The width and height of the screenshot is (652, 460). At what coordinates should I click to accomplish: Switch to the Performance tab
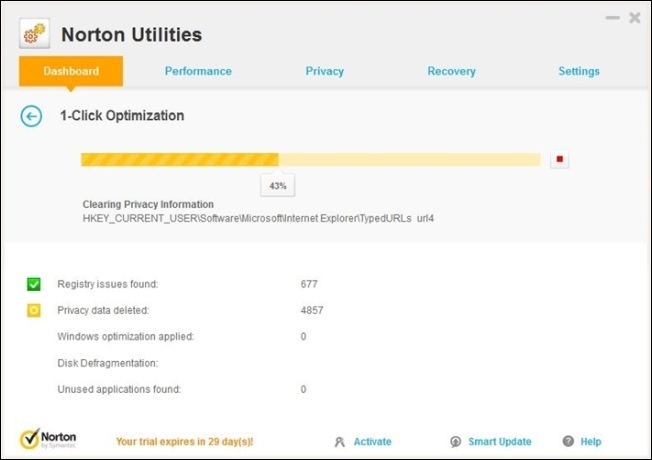(x=198, y=71)
